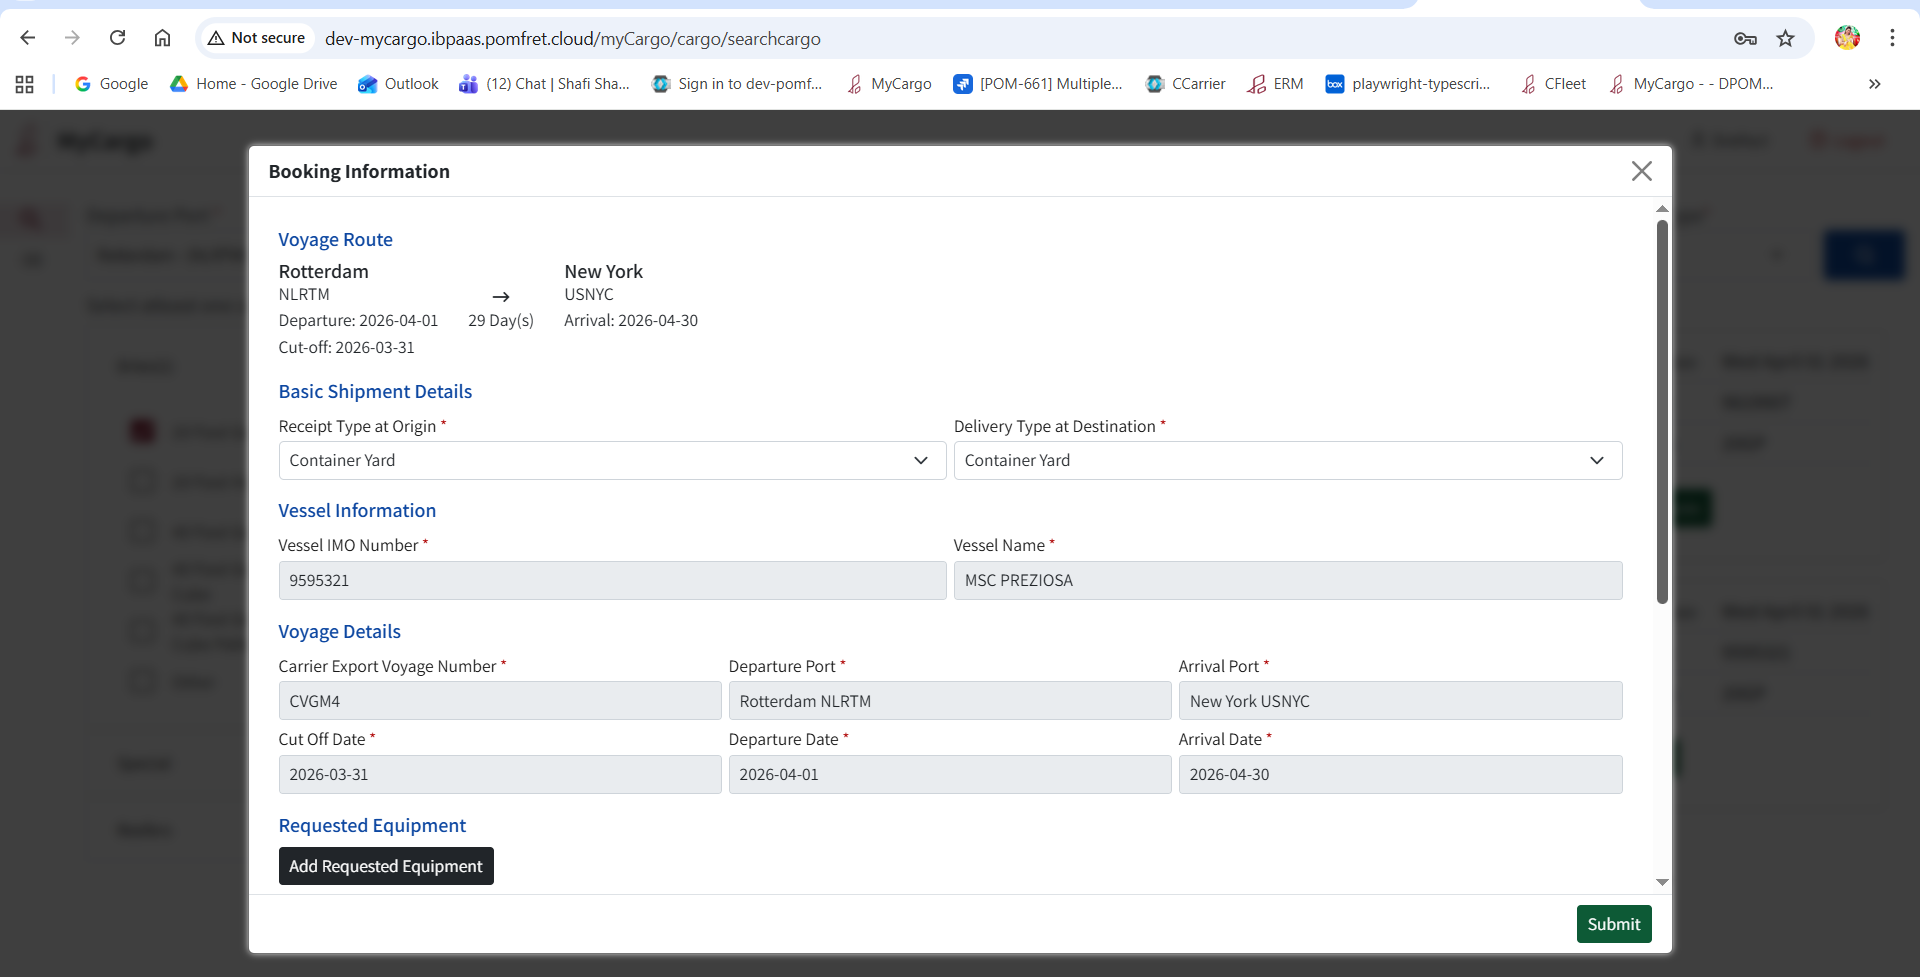Screen dimensions: 1920x977
Task: Open the browser apps grid icon
Action: pos(25,84)
